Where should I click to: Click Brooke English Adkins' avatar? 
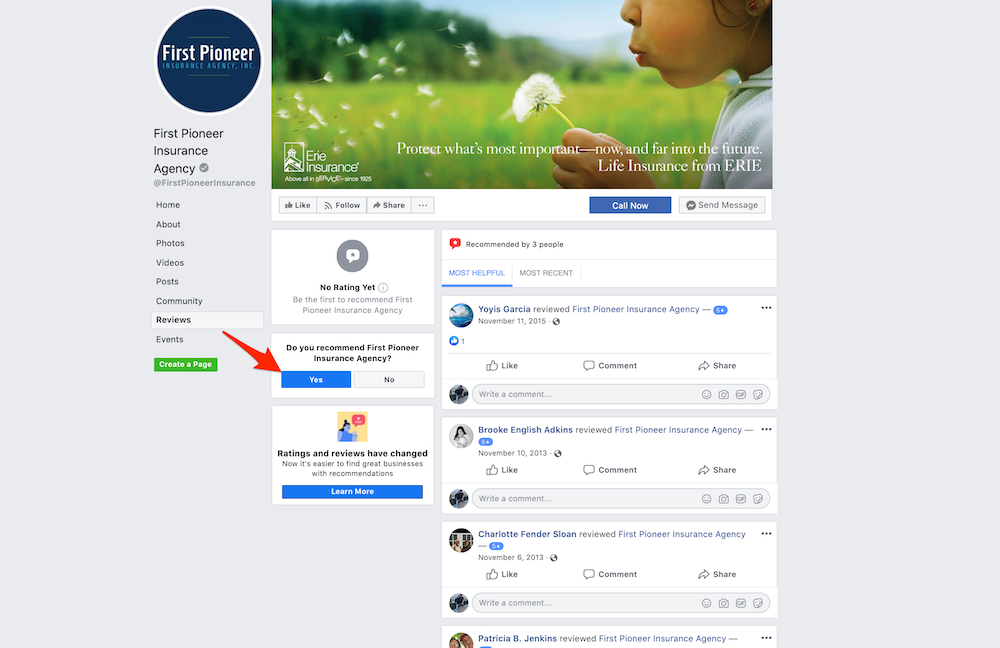(461, 436)
